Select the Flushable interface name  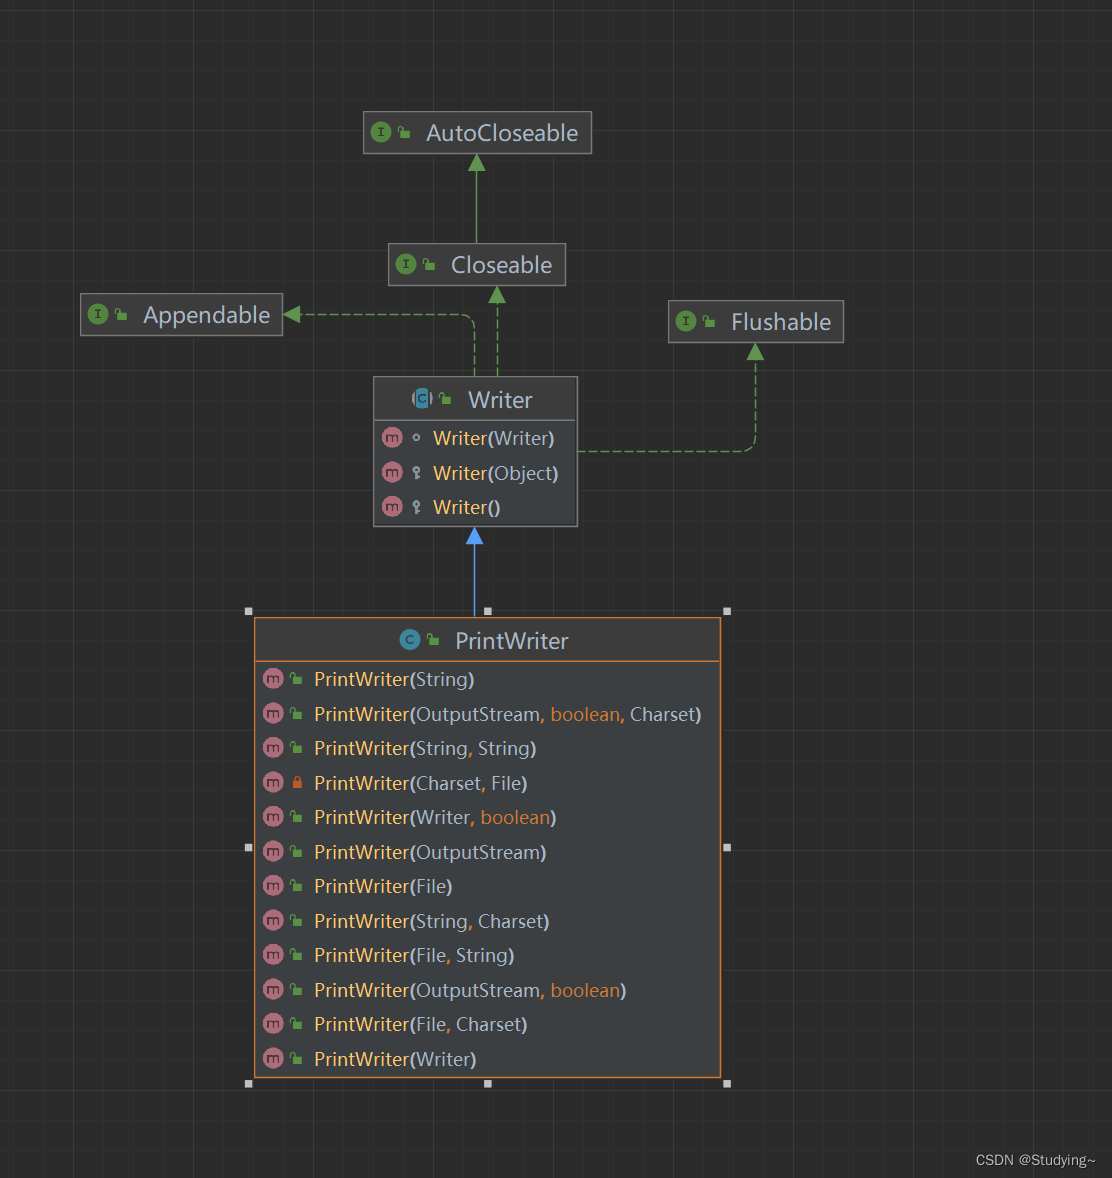(x=781, y=322)
